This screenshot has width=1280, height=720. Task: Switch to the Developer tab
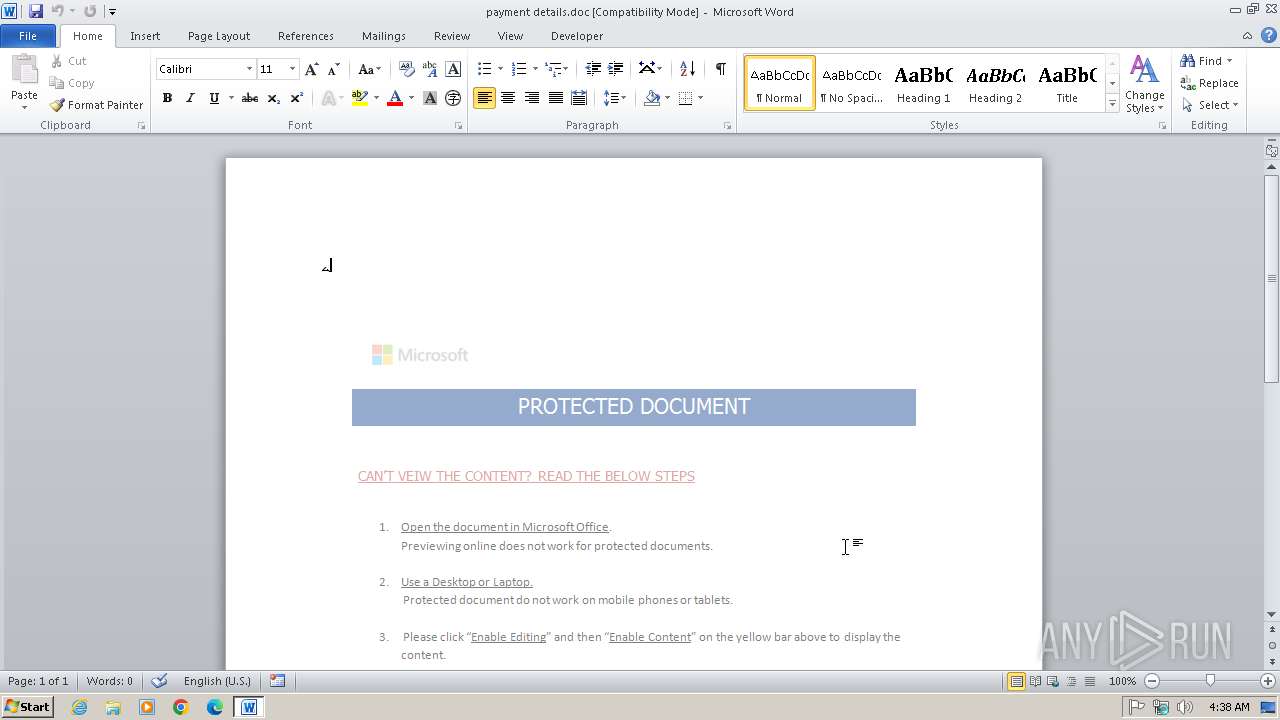577,36
